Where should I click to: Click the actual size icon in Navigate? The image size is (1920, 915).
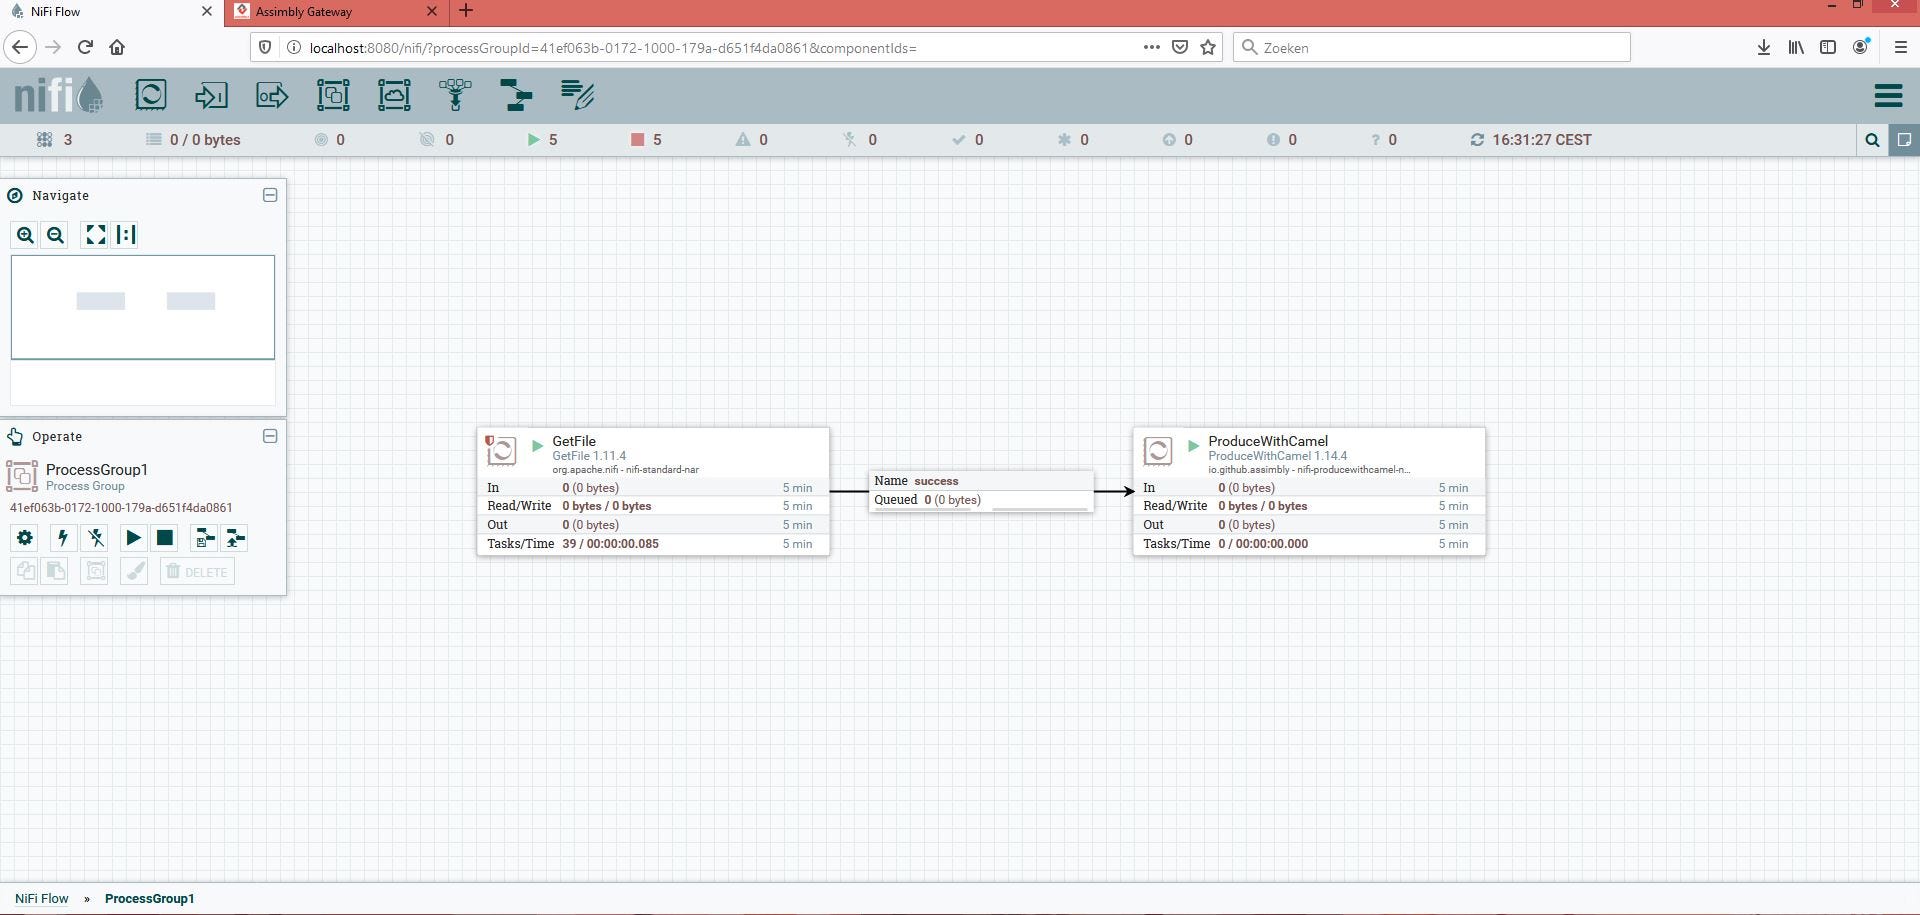click(x=126, y=235)
